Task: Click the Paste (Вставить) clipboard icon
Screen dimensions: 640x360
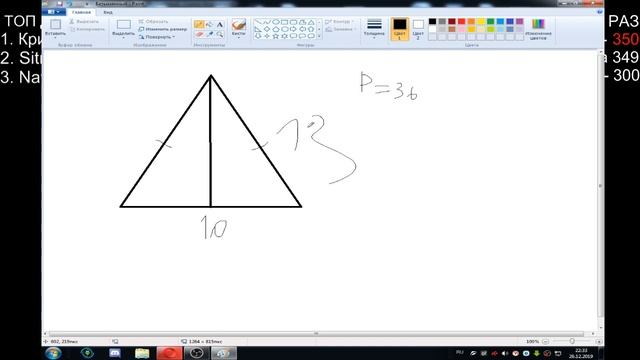Action: coord(56,24)
